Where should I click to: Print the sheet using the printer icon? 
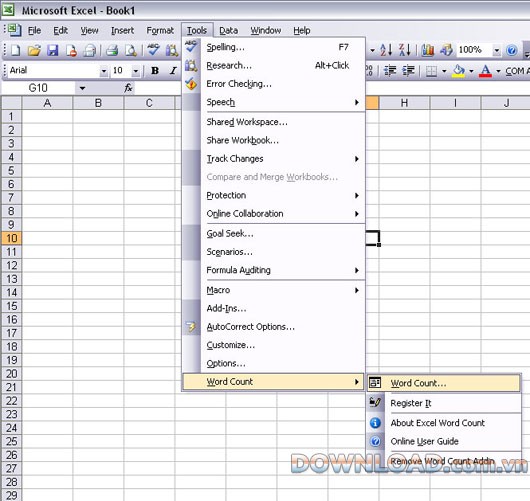click(x=112, y=50)
